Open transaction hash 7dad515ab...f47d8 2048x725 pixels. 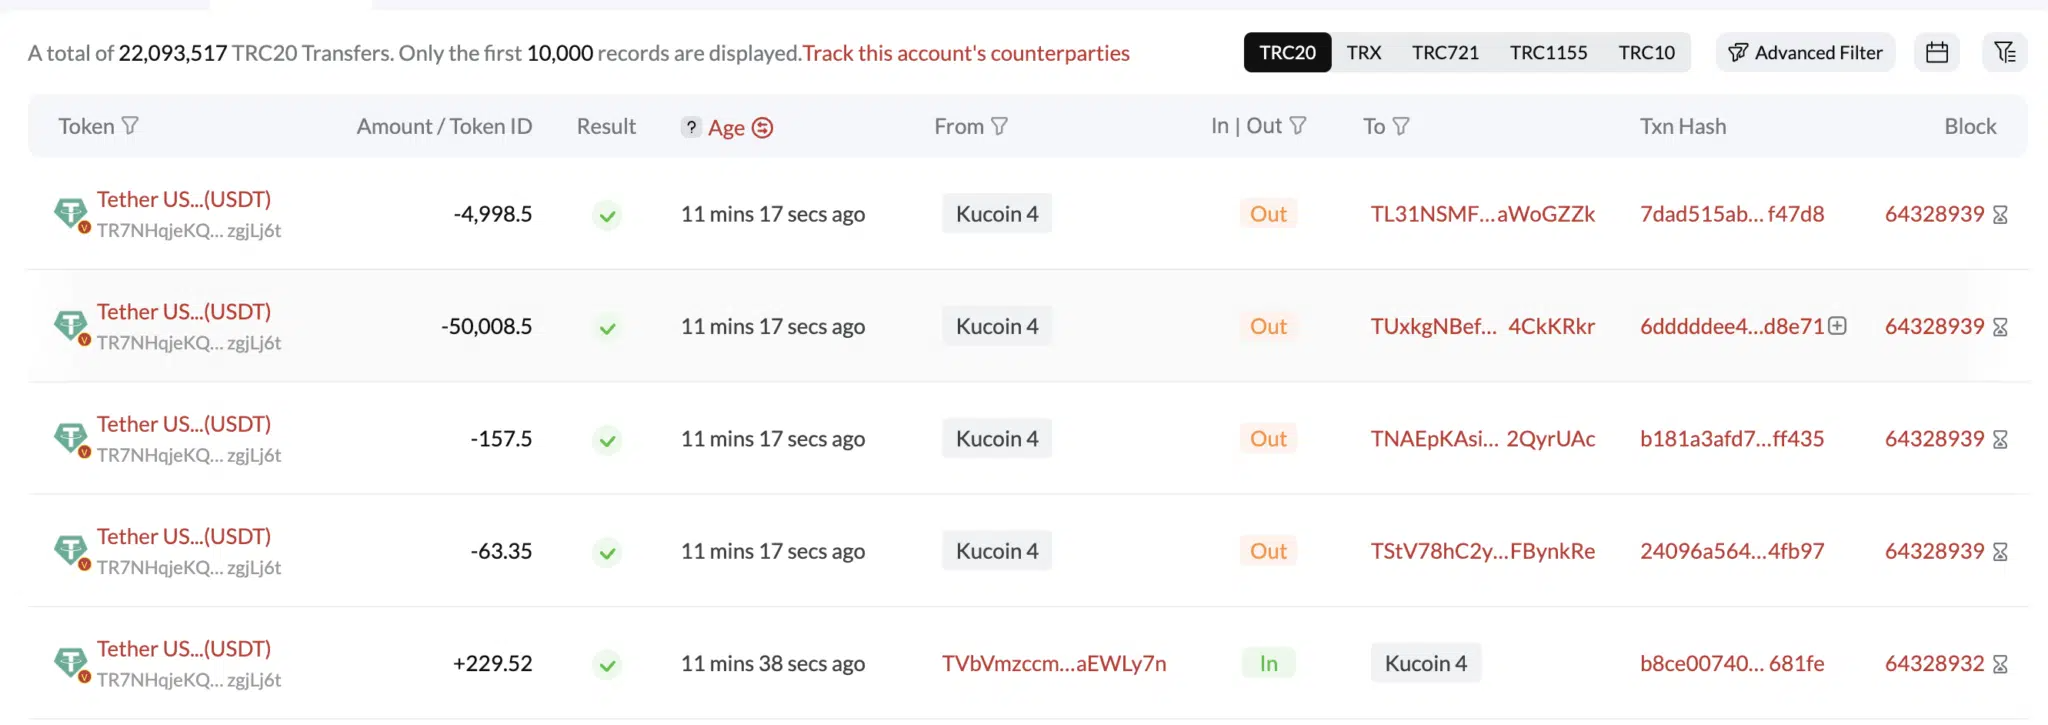click(x=1732, y=214)
